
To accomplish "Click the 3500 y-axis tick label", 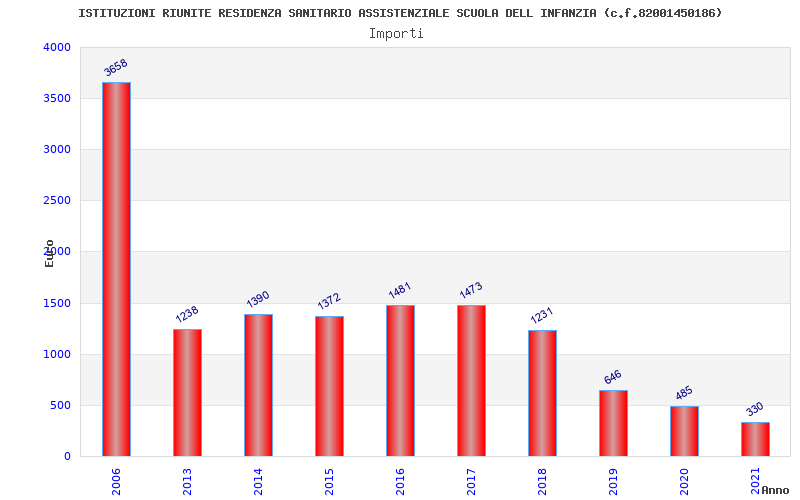I will click(57, 98).
